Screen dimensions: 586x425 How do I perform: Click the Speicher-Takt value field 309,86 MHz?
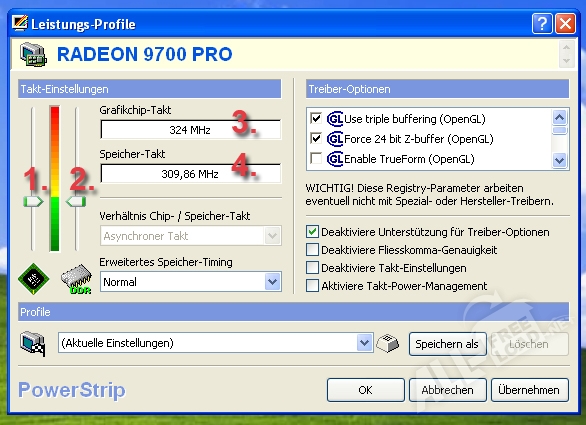(191, 174)
